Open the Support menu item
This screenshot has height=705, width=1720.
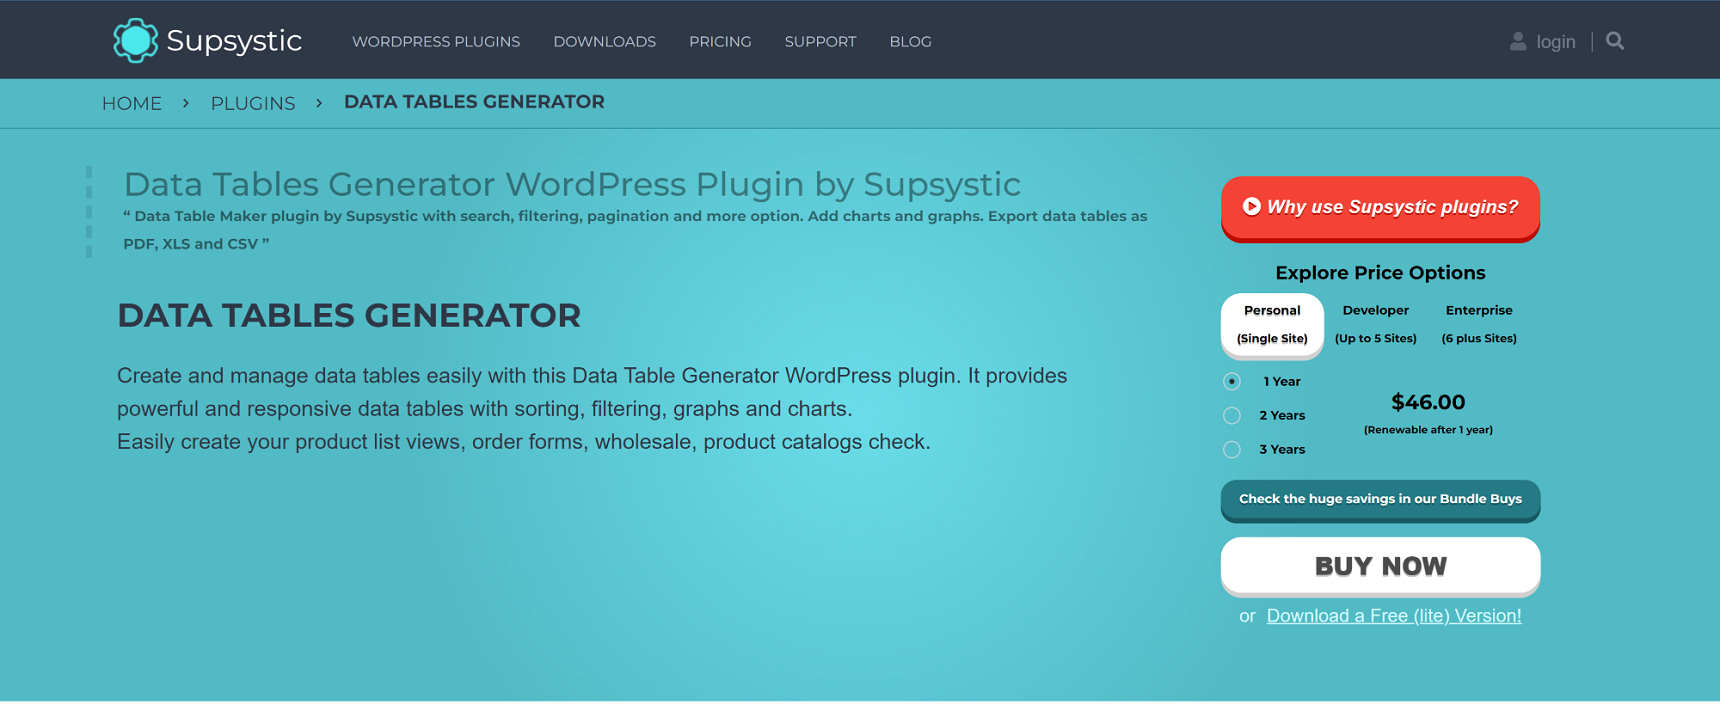(x=820, y=41)
